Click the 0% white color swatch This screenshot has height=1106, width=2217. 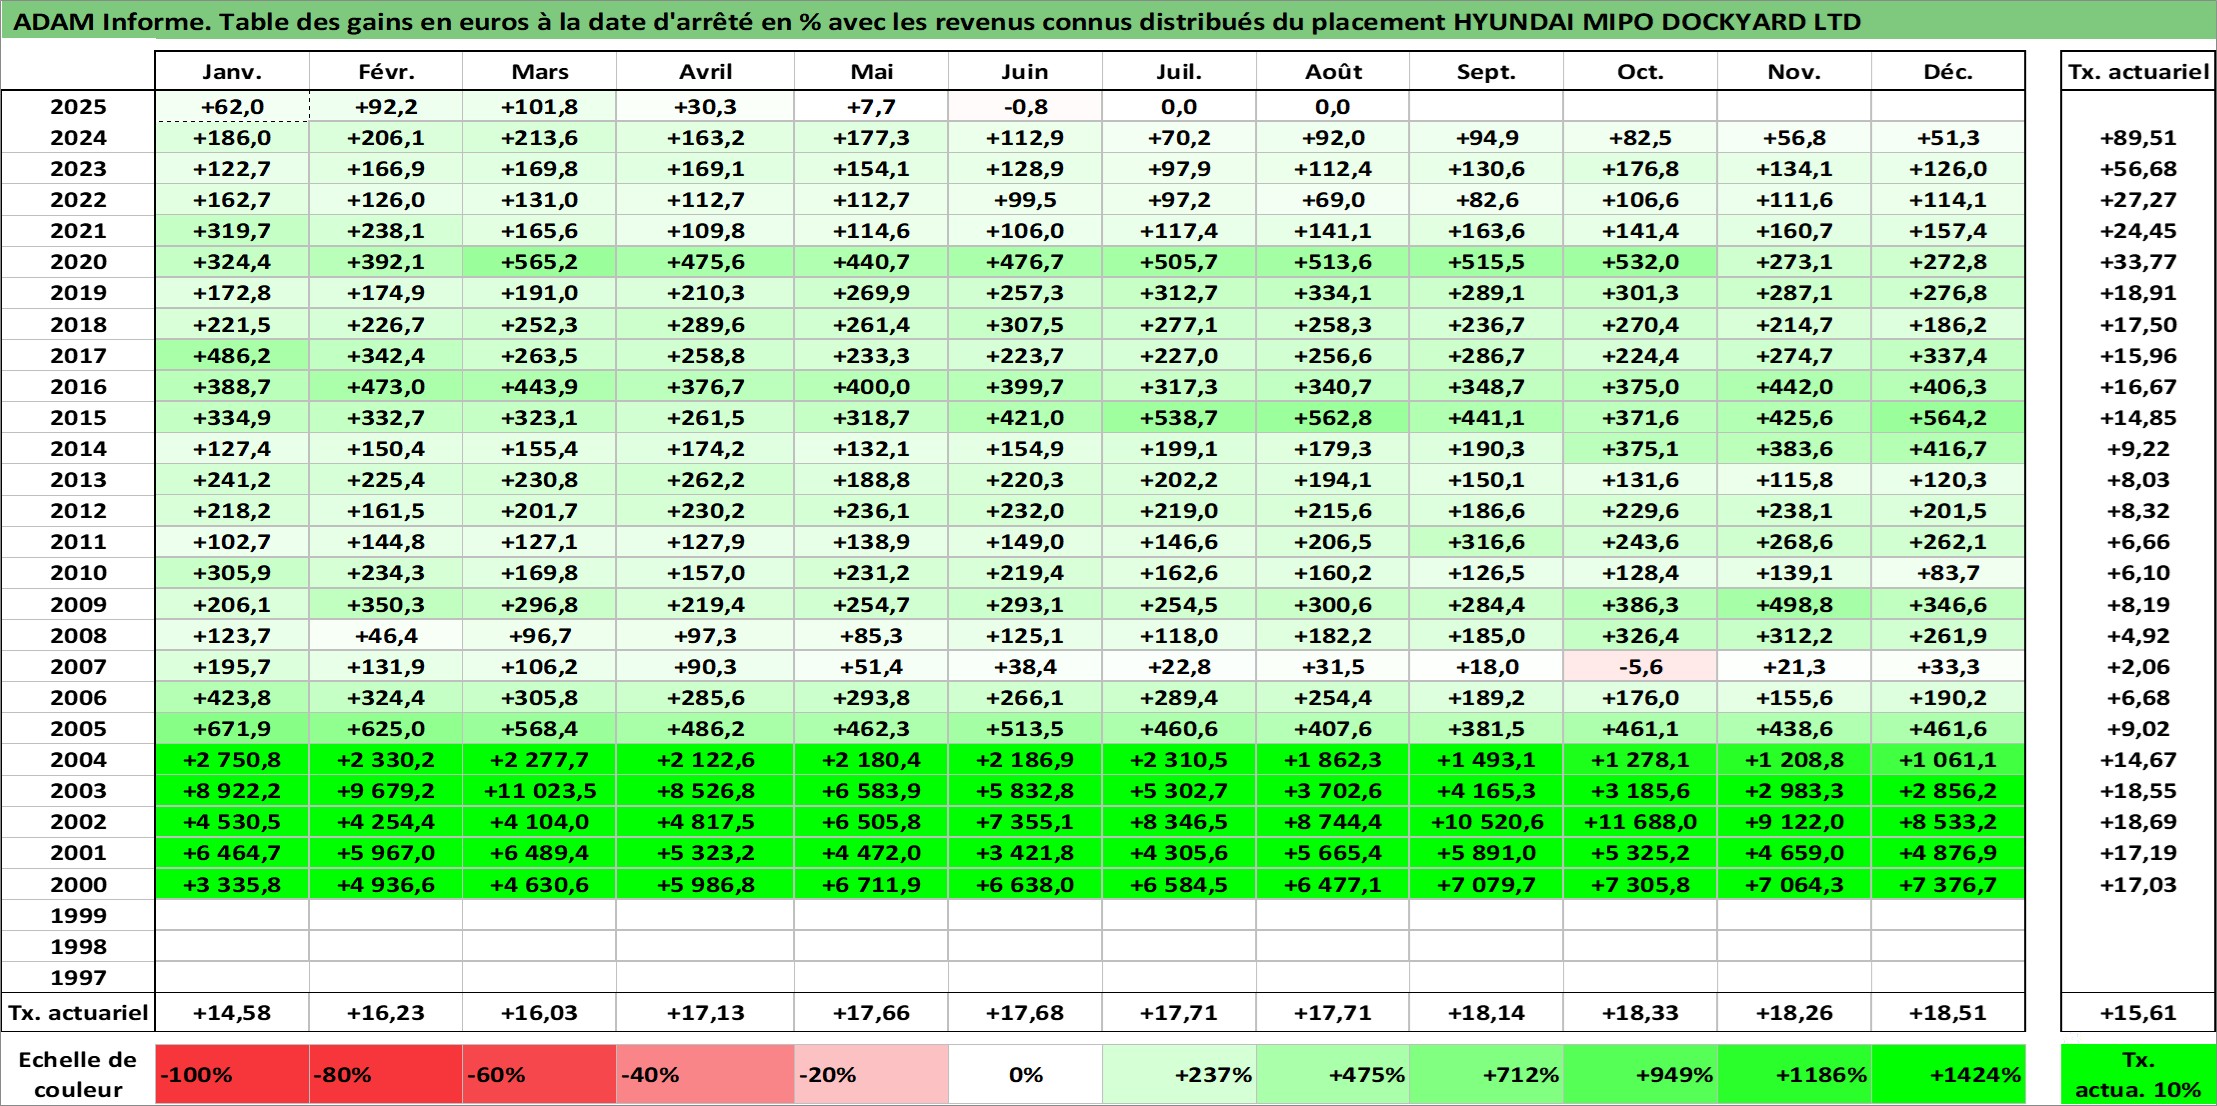[1025, 1074]
